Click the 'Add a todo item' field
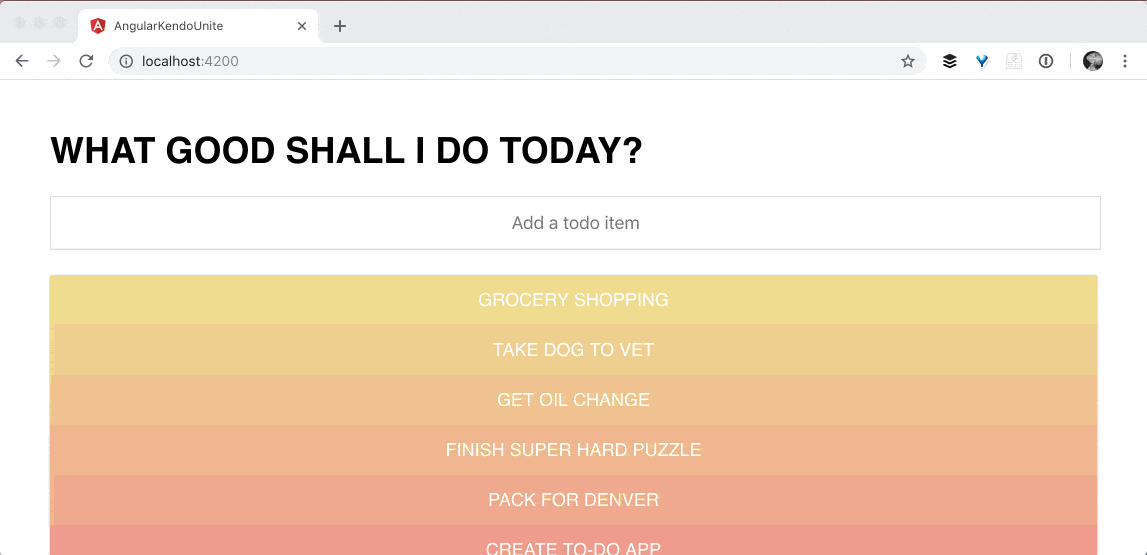 575,223
